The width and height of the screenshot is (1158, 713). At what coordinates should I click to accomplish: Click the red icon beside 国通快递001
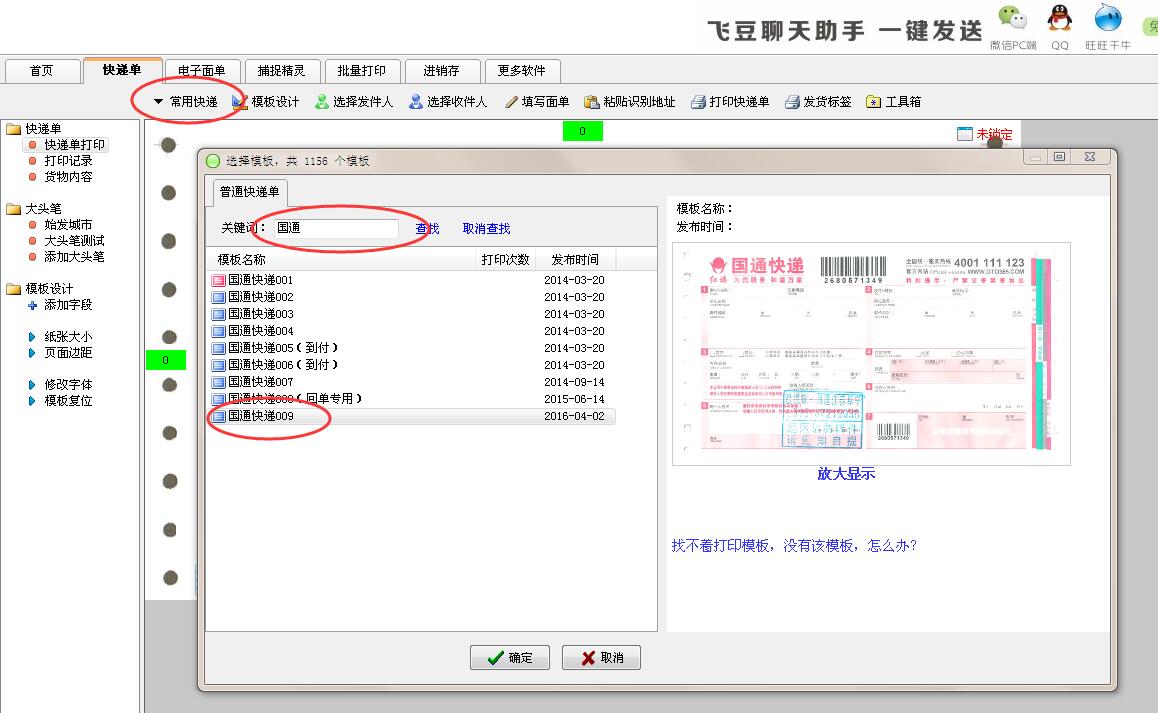[219, 281]
